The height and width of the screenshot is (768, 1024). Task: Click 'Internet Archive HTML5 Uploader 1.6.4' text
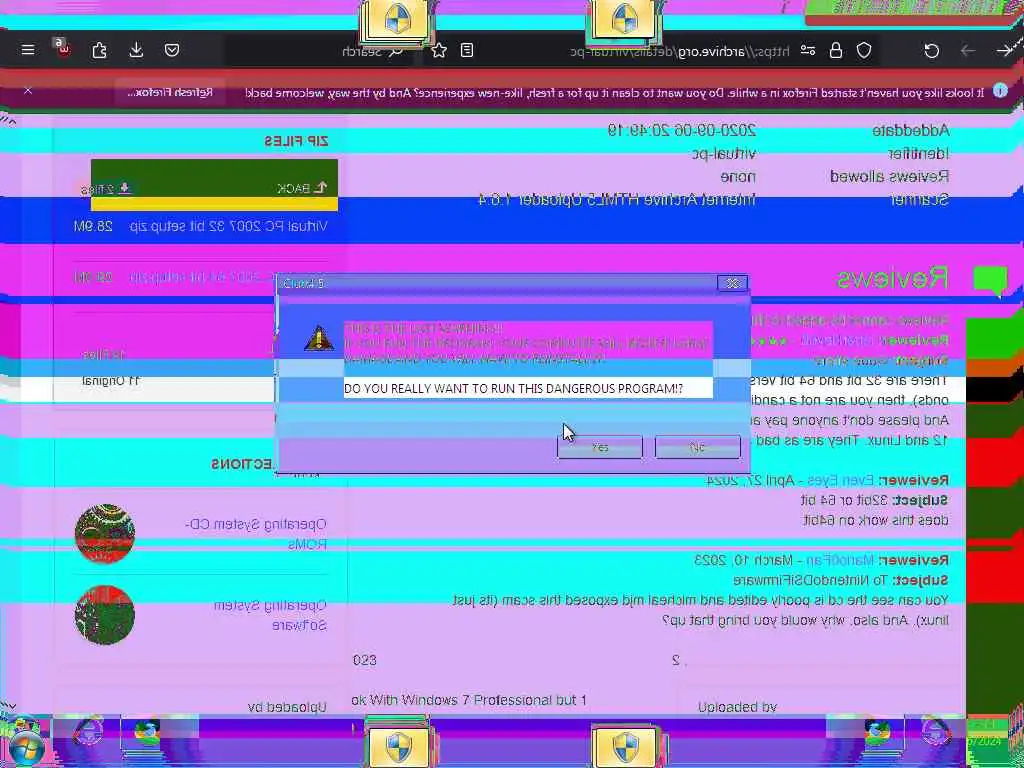coord(617,200)
